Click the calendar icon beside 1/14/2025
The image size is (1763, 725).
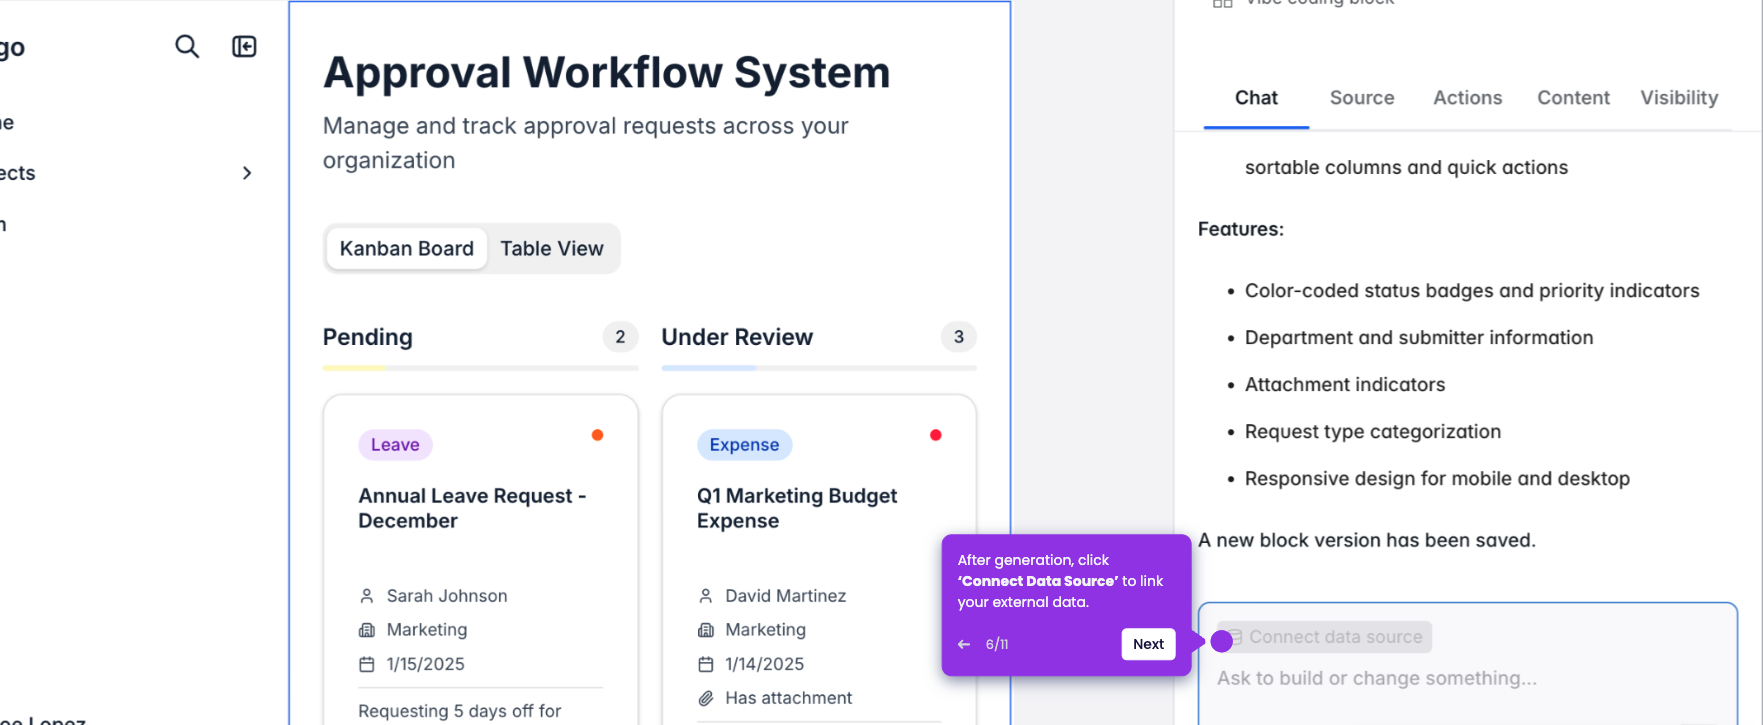tap(706, 664)
